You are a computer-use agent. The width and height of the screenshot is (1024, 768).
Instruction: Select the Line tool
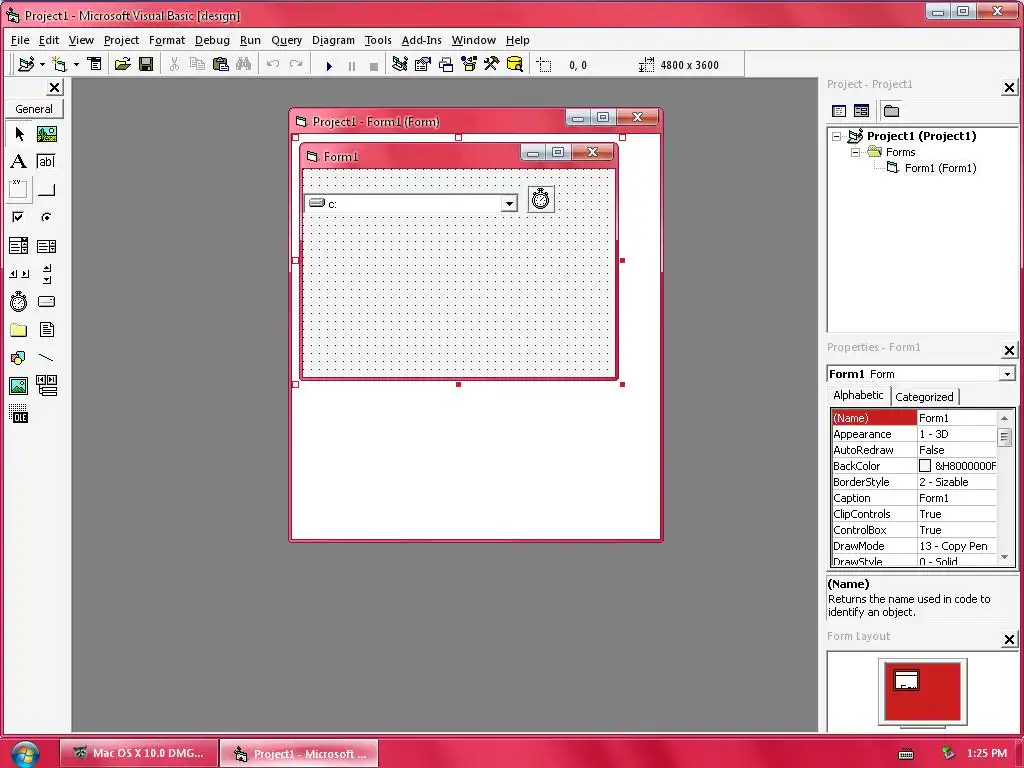(46, 358)
